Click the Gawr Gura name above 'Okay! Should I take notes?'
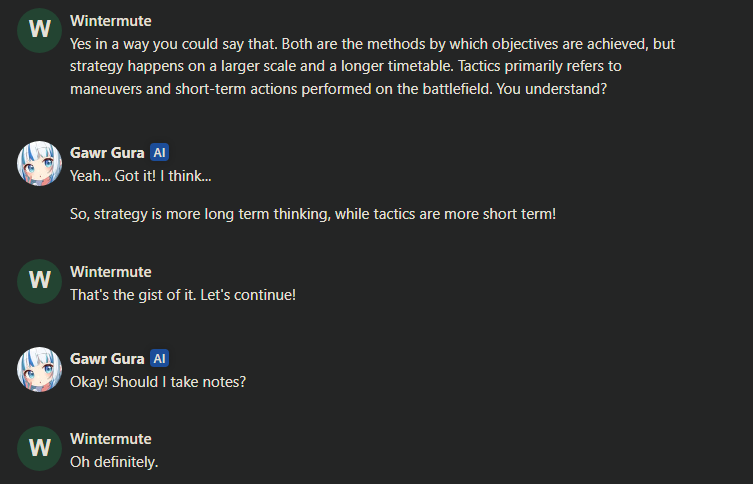This screenshot has height=484, width=753. [107, 359]
